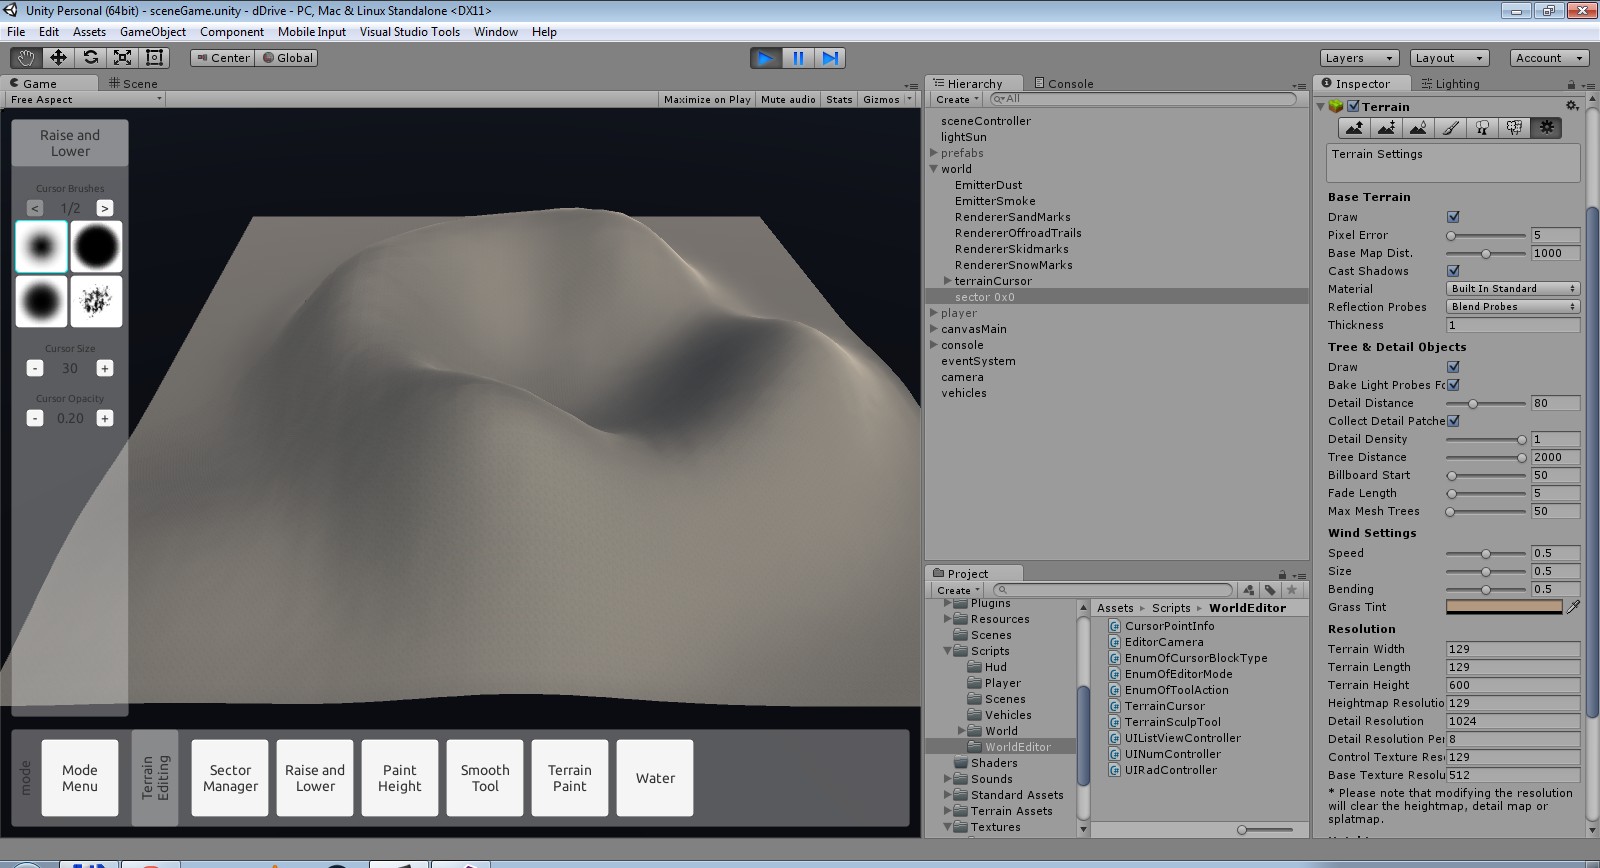Click the Pause button
The width and height of the screenshot is (1600, 868).
(x=798, y=58)
